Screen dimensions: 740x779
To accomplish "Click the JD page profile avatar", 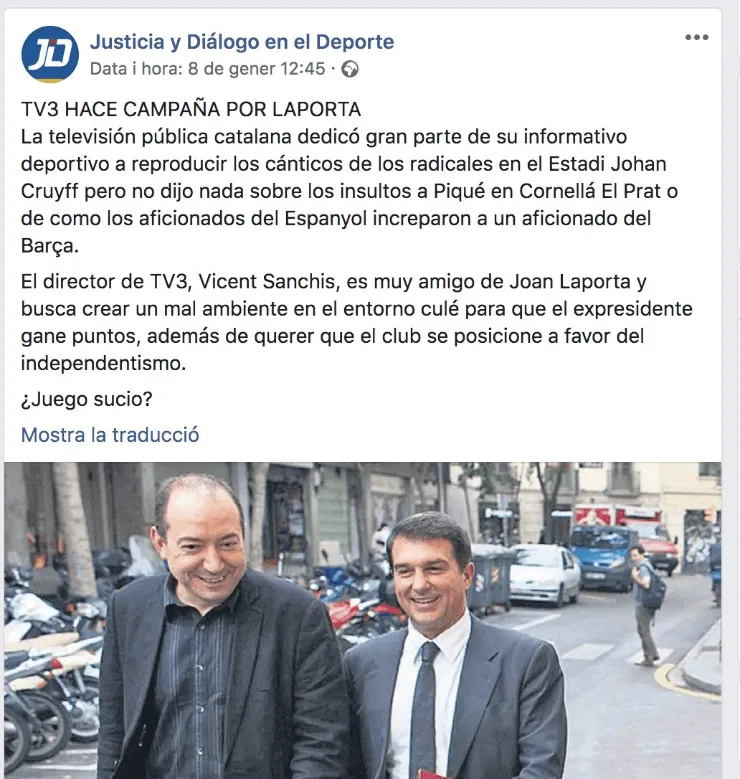I will [50, 54].
